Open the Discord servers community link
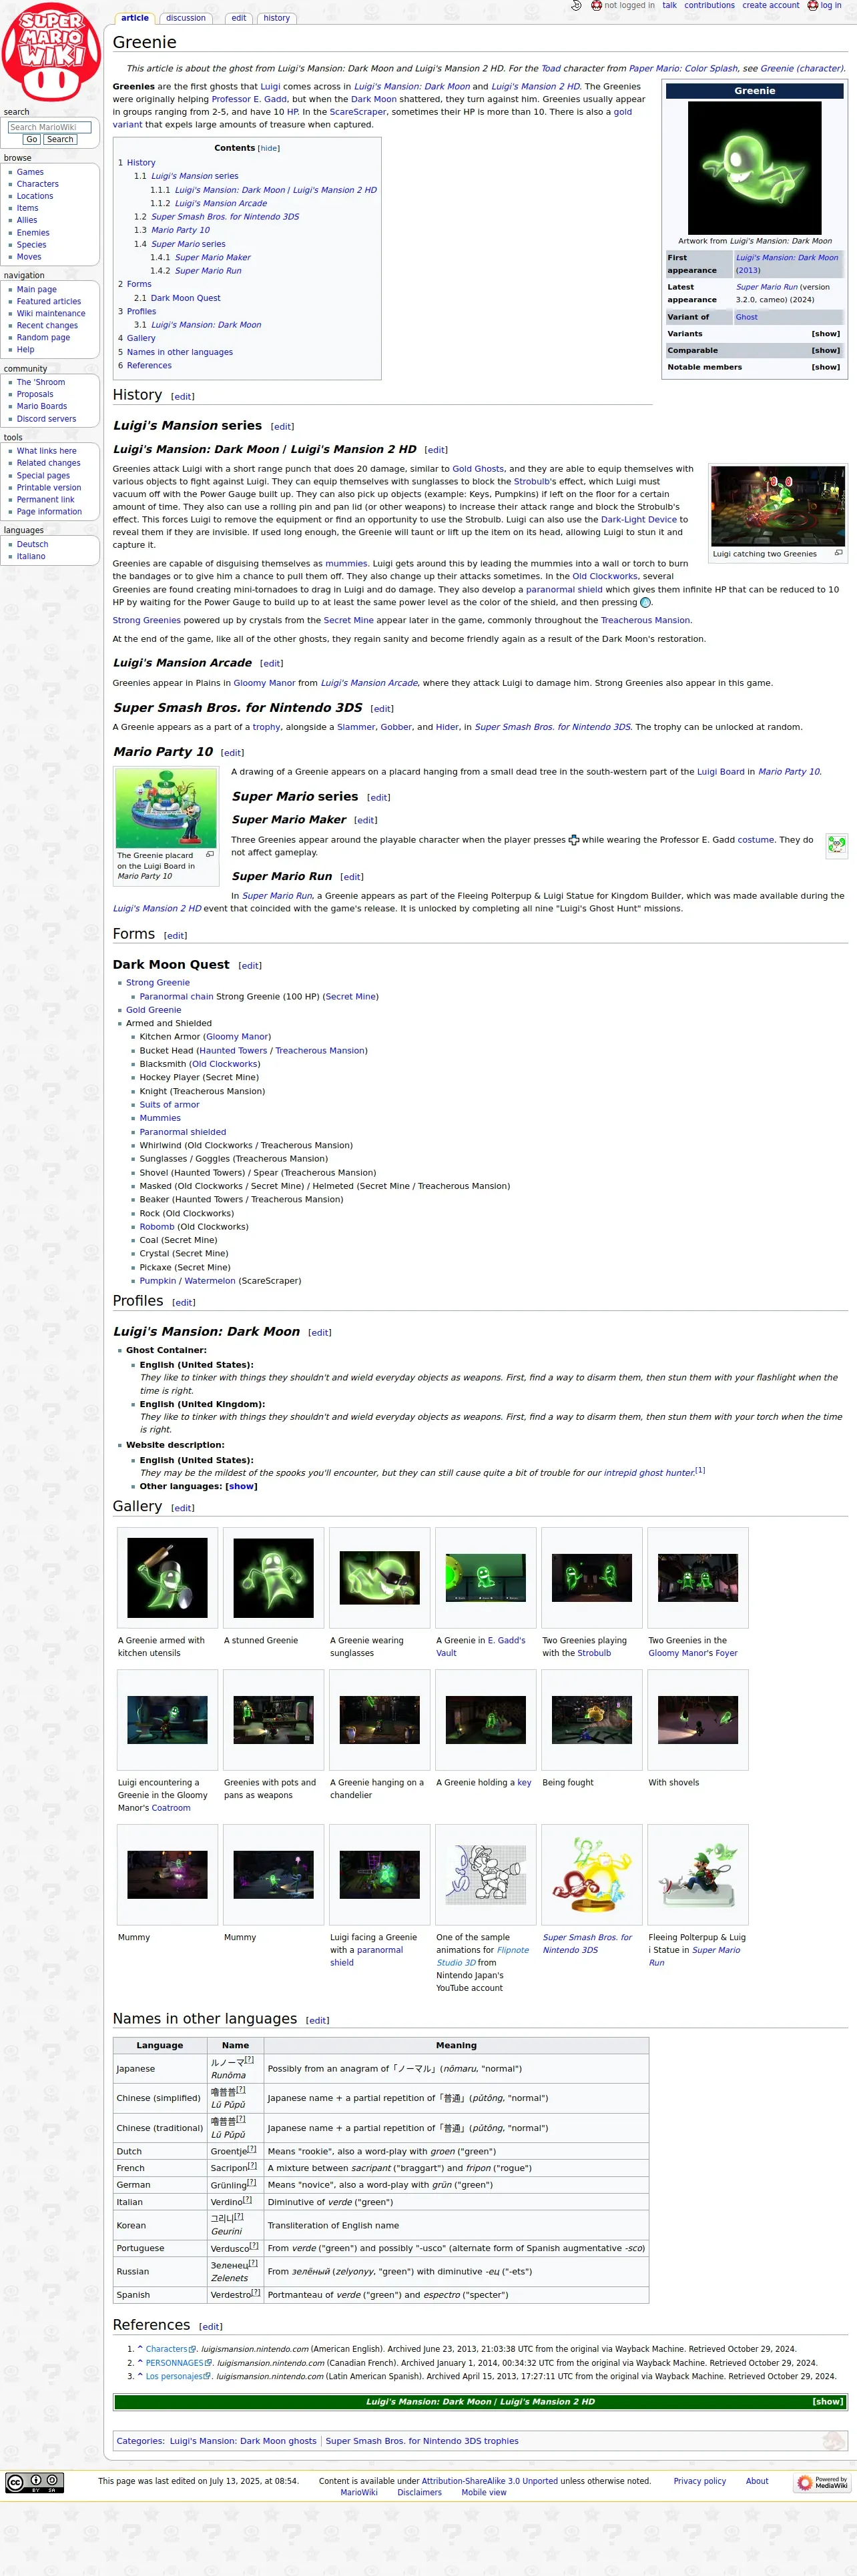Screen dimensions: 857x2576 pyautogui.click(x=46, y=419)
